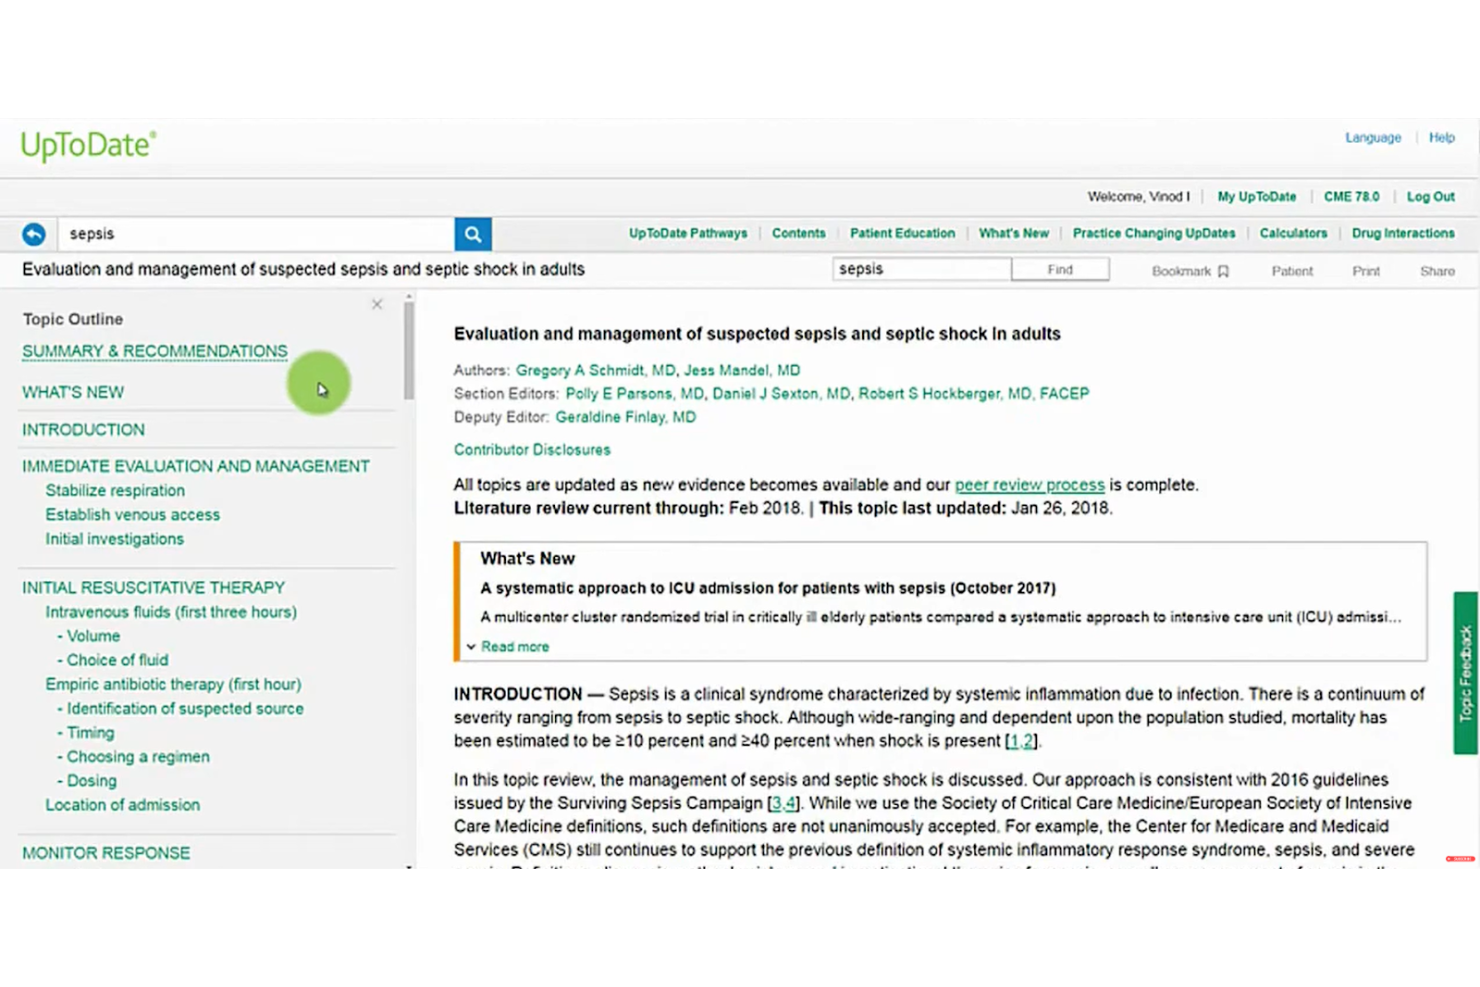1480x987 pixels.
Task: Open the Topic Feedback side tab
Action: [x=1466, y=673]
